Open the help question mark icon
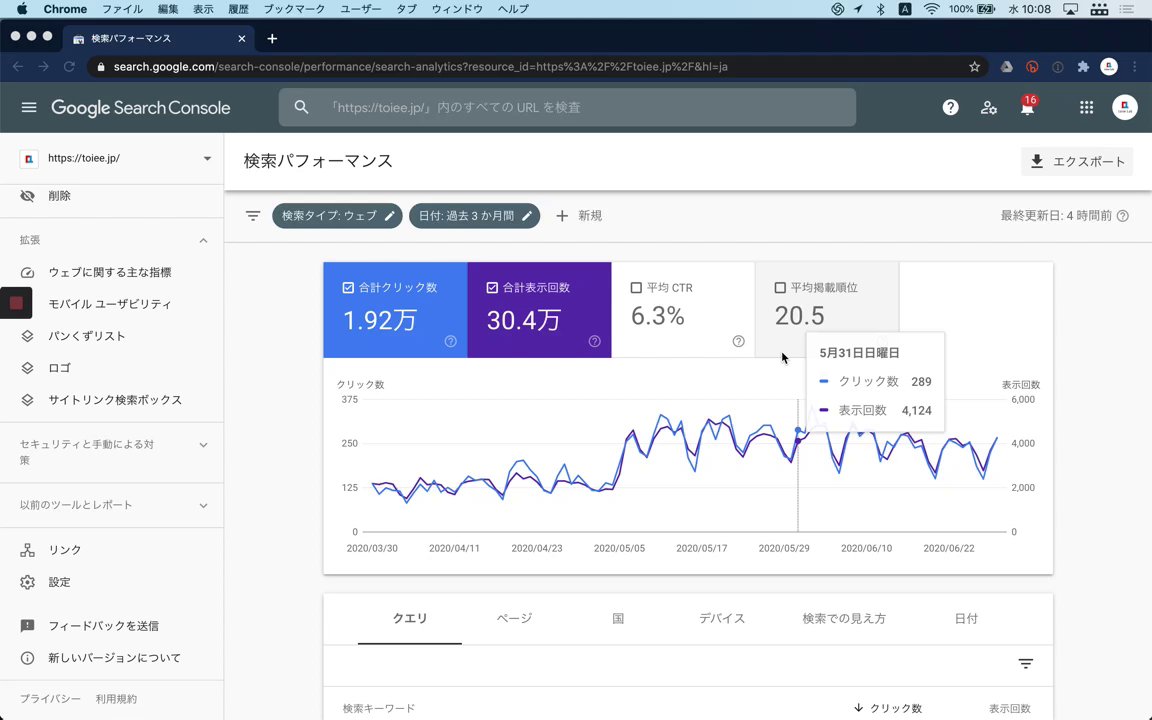Screen dimensions: 1152x720 coord(950,107)
